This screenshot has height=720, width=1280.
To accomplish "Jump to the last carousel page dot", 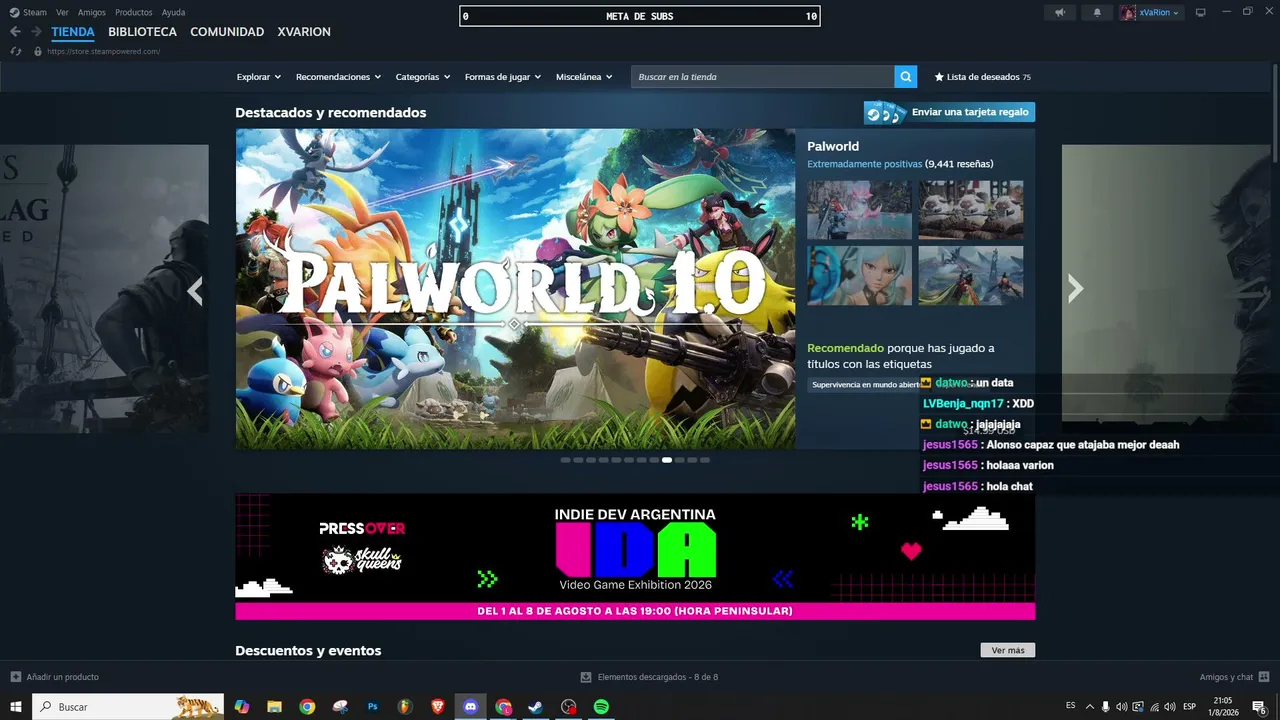I will click(705, 460).
